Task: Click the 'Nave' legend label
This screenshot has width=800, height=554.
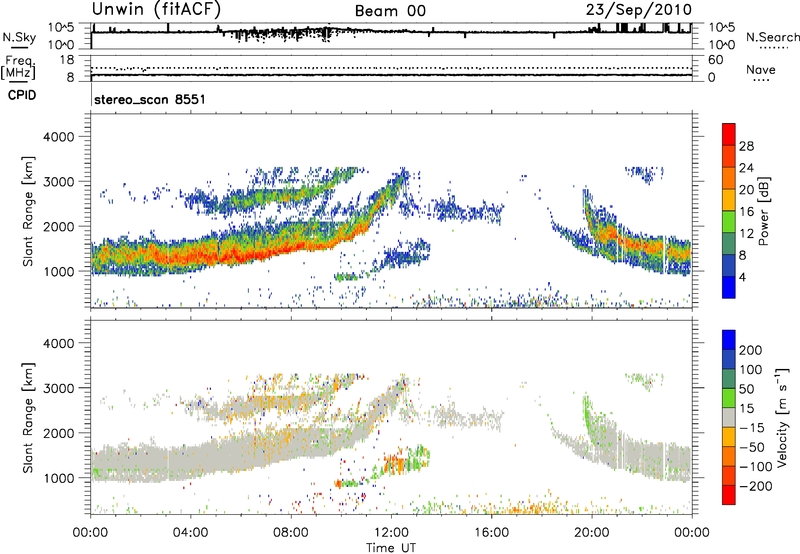Action: pos(761,69)
